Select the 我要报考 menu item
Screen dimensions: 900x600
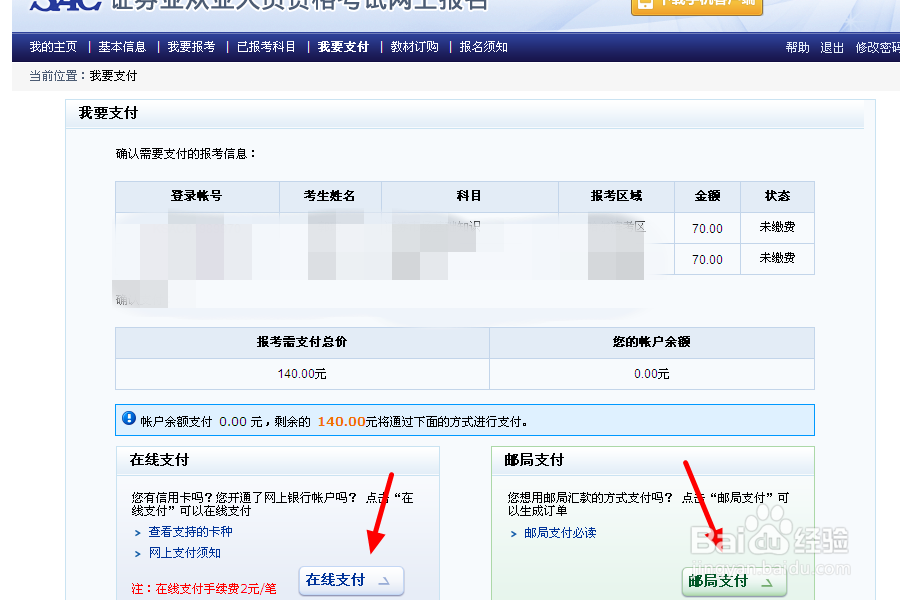(x=191, y=46)
